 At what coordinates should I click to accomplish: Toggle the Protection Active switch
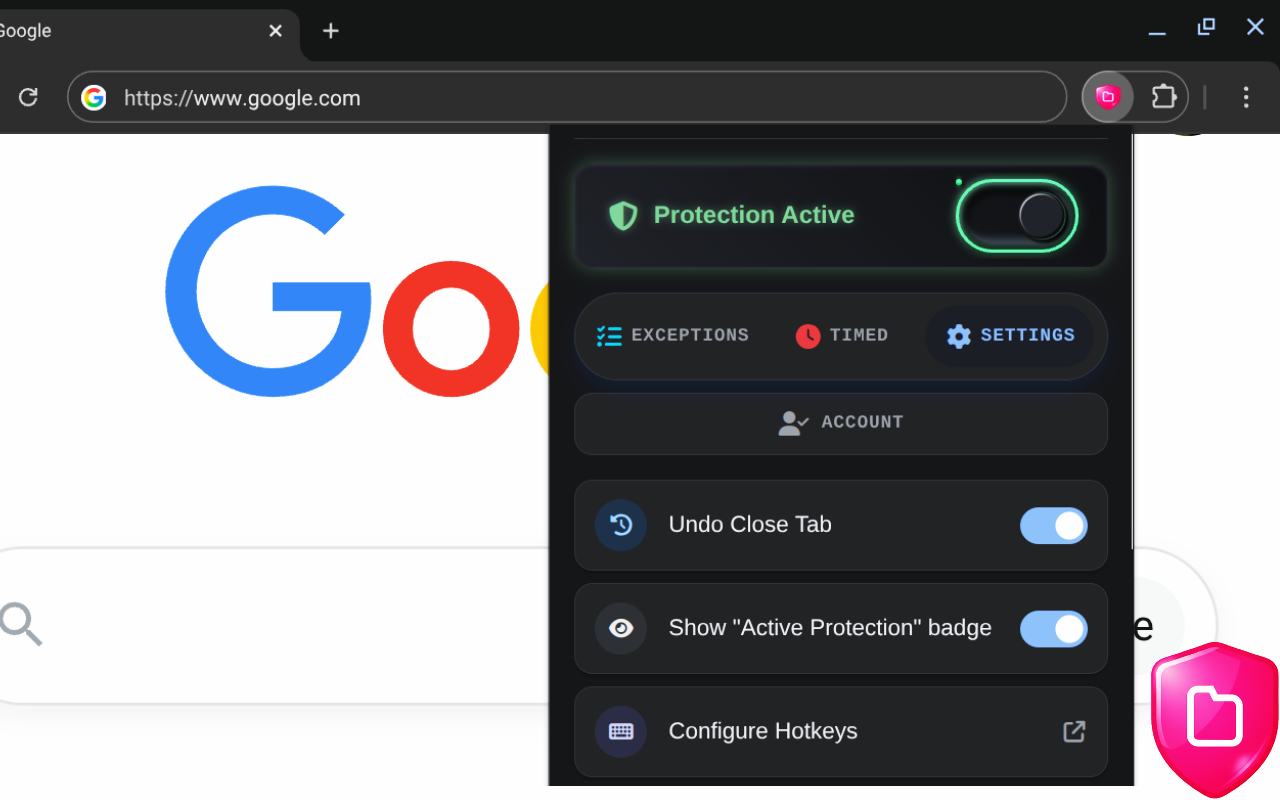point(1017,215)
